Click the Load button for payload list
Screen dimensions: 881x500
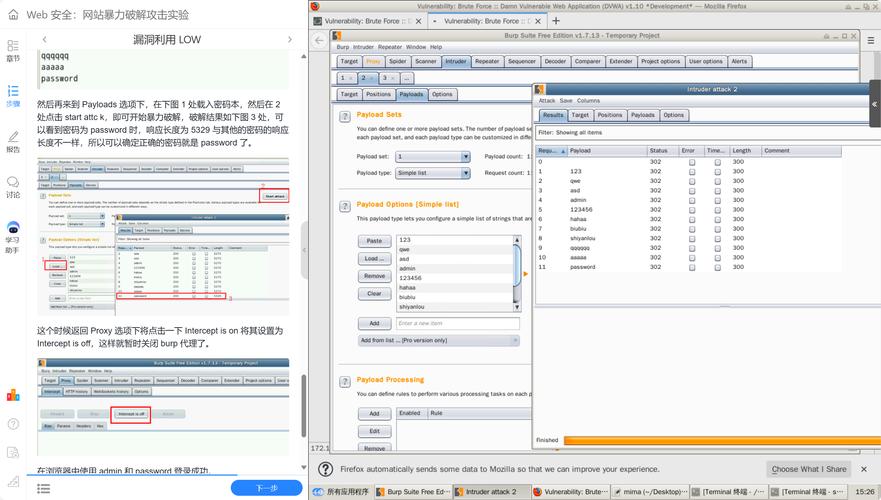pos(374,258)
